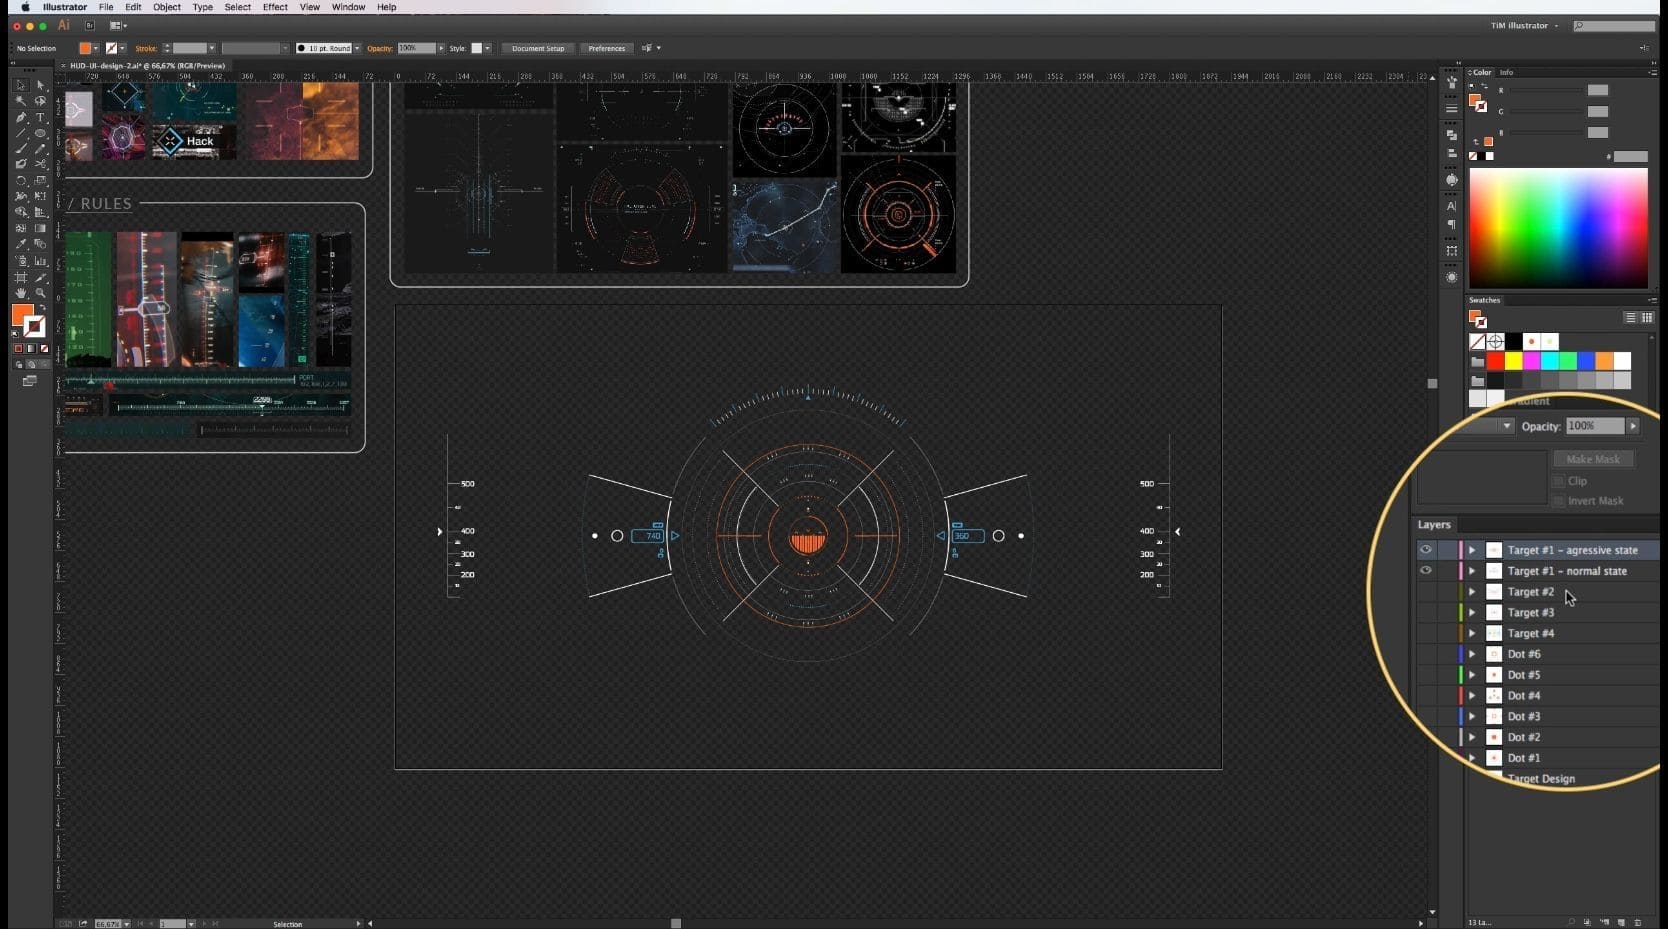Expand the Target #2 layer
Viewport: 1668px width, 929px height.
pyautogui.click(x=1471, y=592)
